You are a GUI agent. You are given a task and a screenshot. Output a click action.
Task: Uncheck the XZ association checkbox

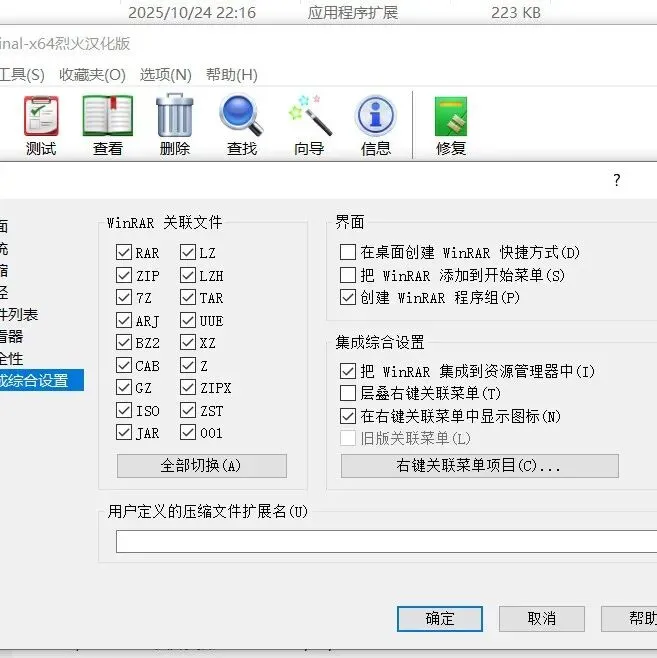[188, 342]
